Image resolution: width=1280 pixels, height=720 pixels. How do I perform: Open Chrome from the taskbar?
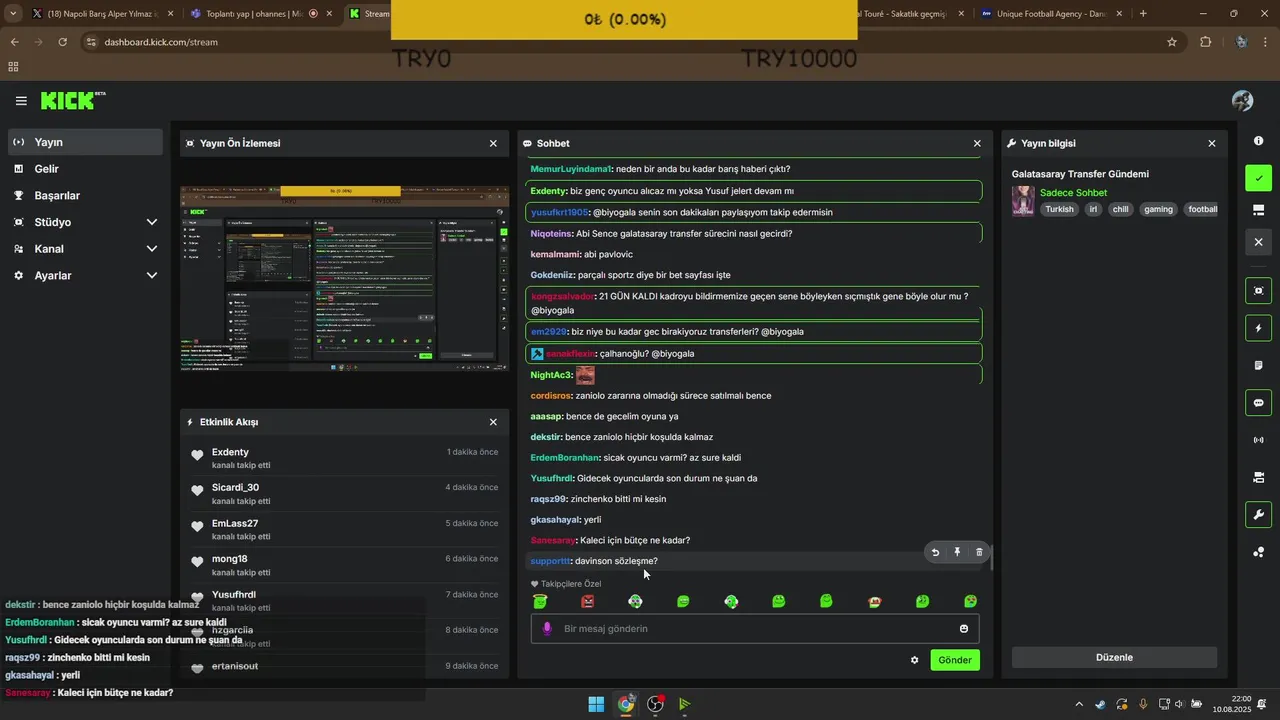tap(626, 704)
